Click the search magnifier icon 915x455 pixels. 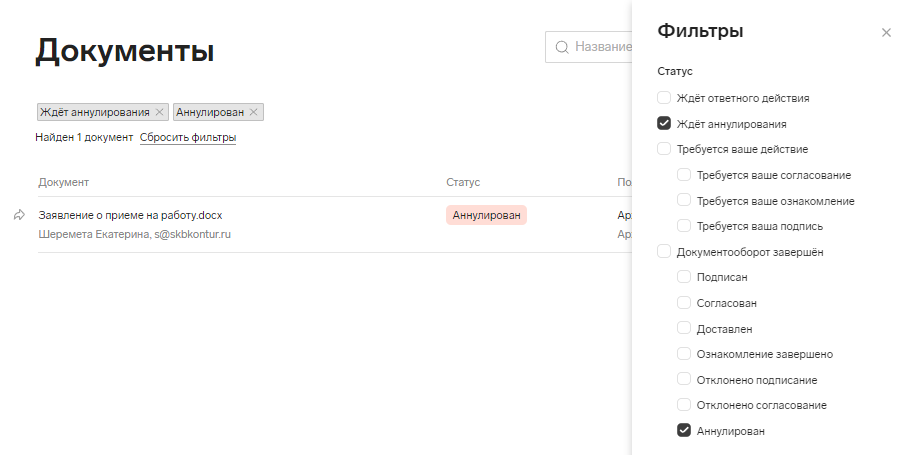[x=562, y=47]
